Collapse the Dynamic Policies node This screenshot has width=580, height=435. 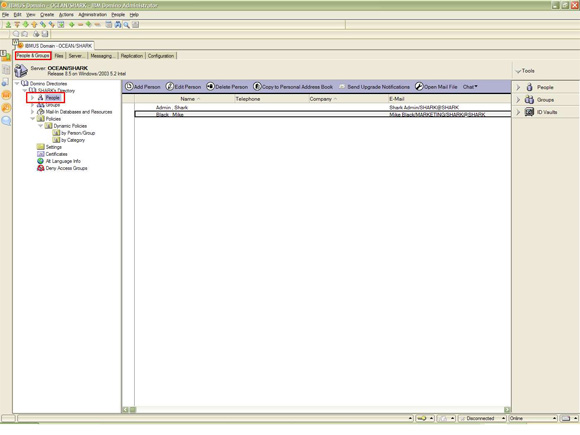(41, 126)
